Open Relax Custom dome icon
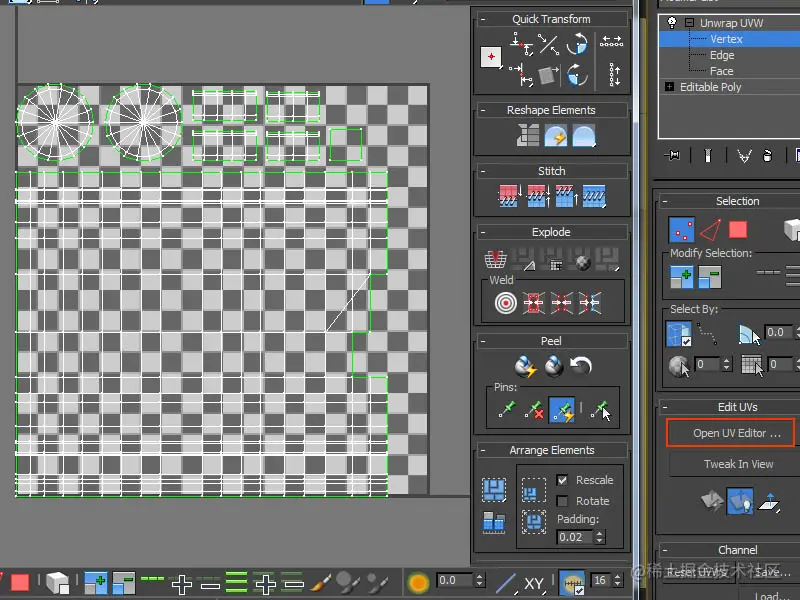The width and height of the screenshot is (800, 600). [584, 136]
